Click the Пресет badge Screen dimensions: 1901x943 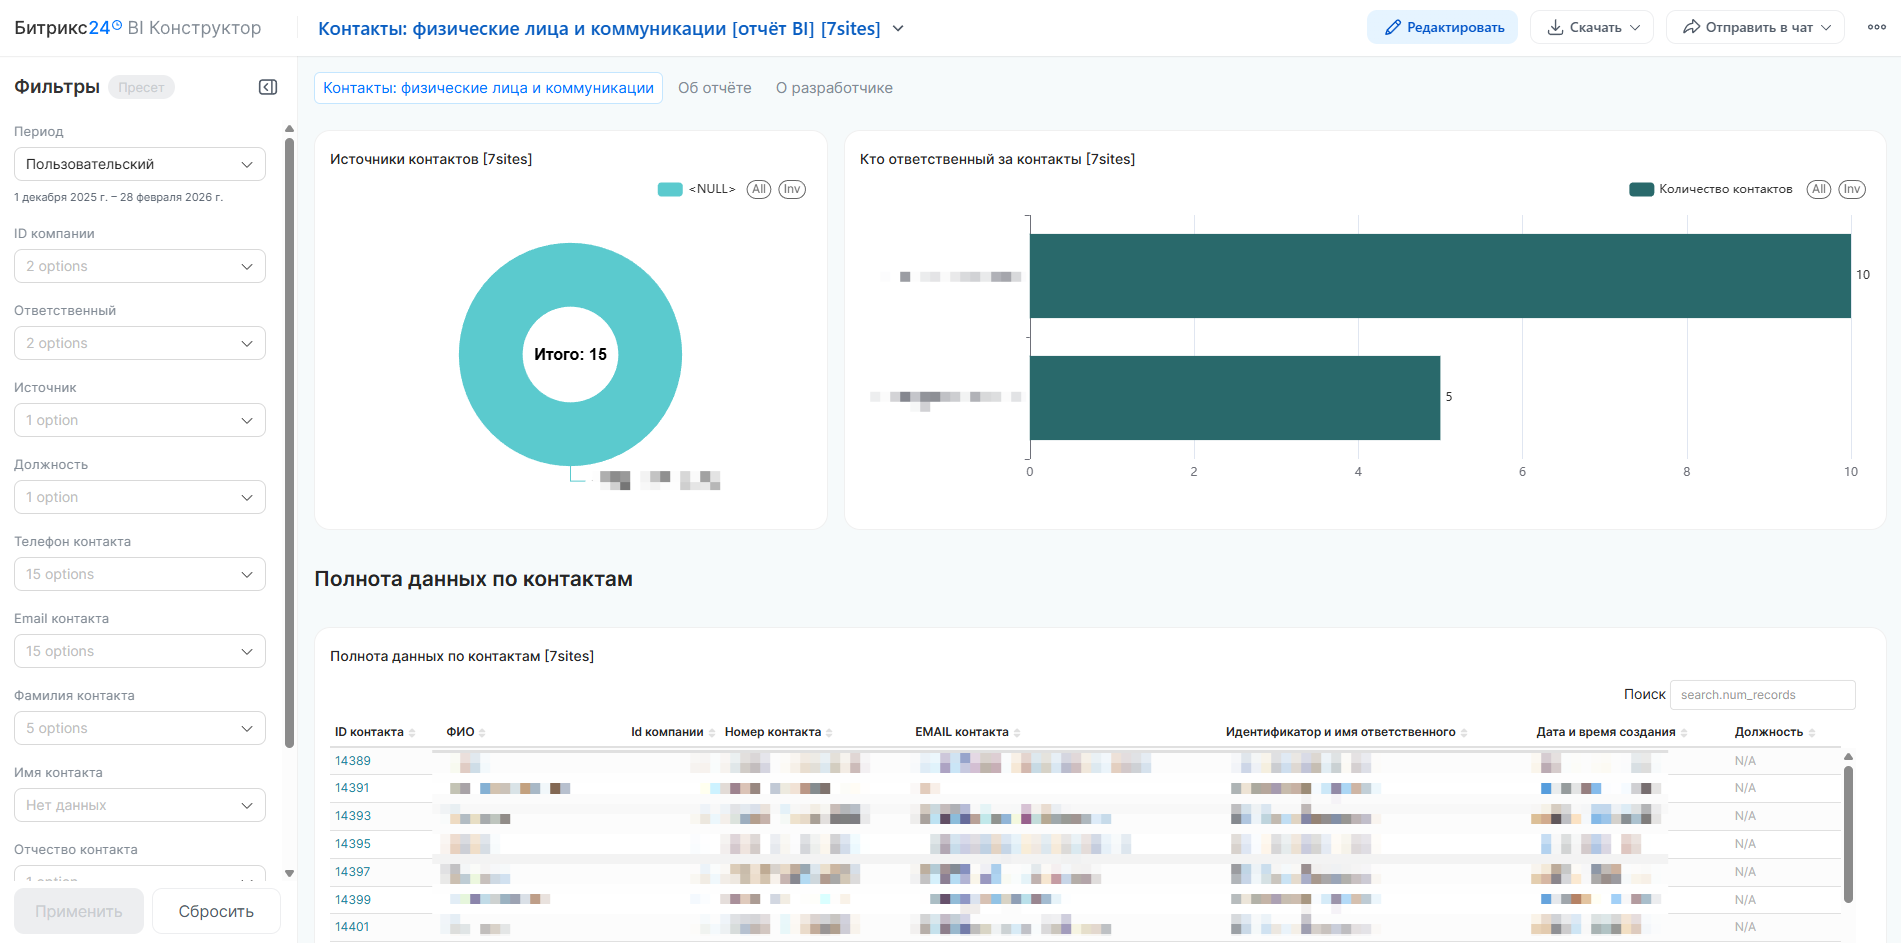141,87
